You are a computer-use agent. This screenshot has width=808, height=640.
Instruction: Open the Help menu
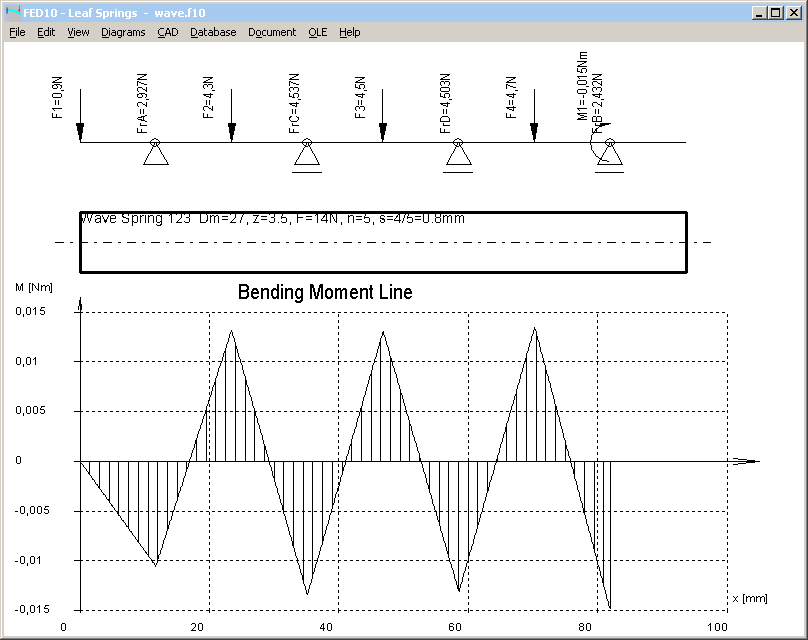click(x=349, y=32)
